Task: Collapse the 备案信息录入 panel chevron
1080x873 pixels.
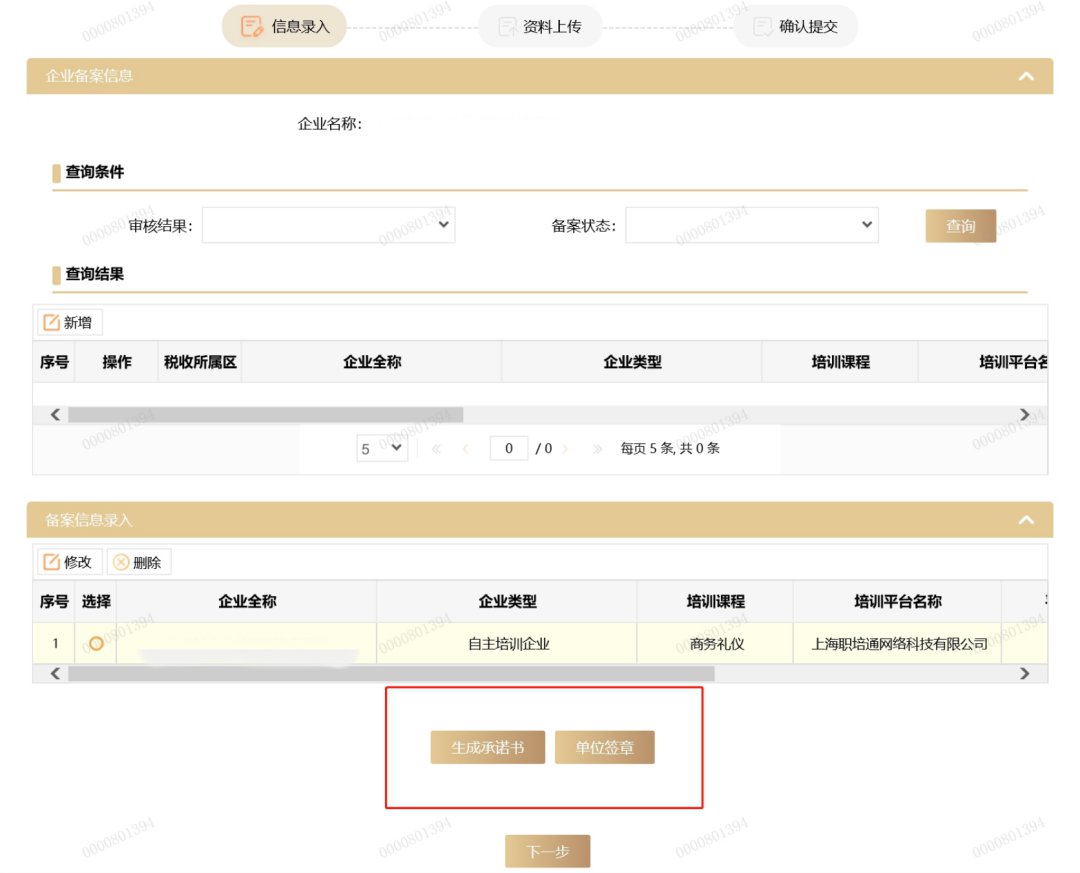Action: coord(1025,520)
